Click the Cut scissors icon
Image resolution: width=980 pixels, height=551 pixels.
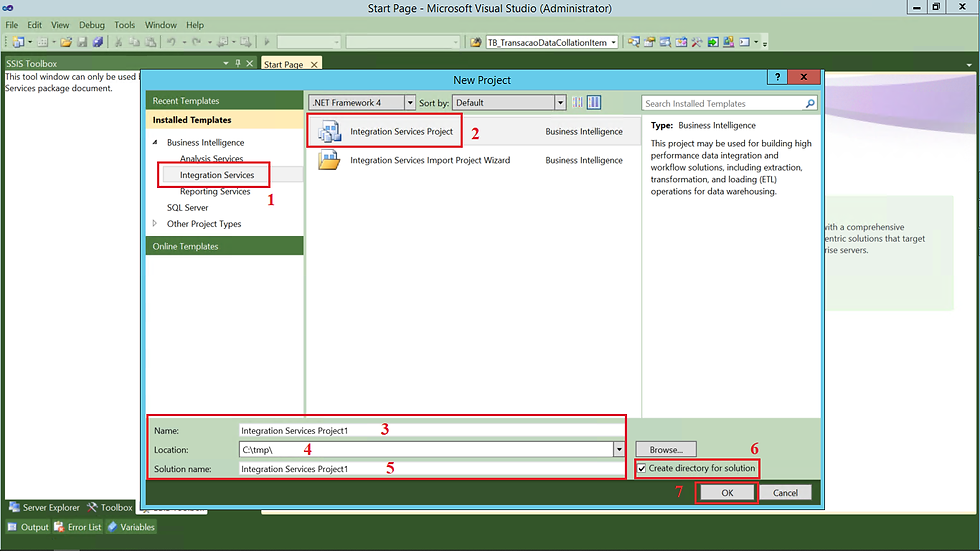click(x=118, y=42)
